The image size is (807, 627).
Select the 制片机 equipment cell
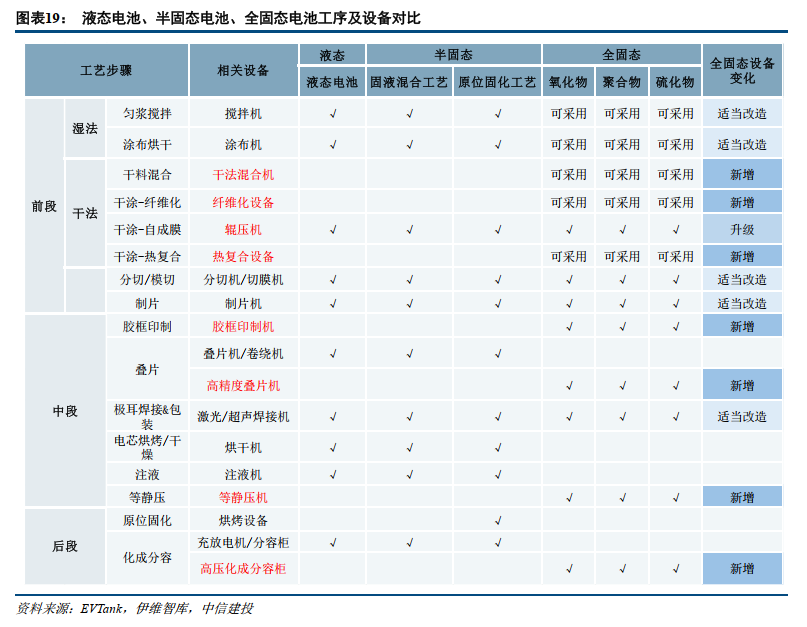coord(243,303)
